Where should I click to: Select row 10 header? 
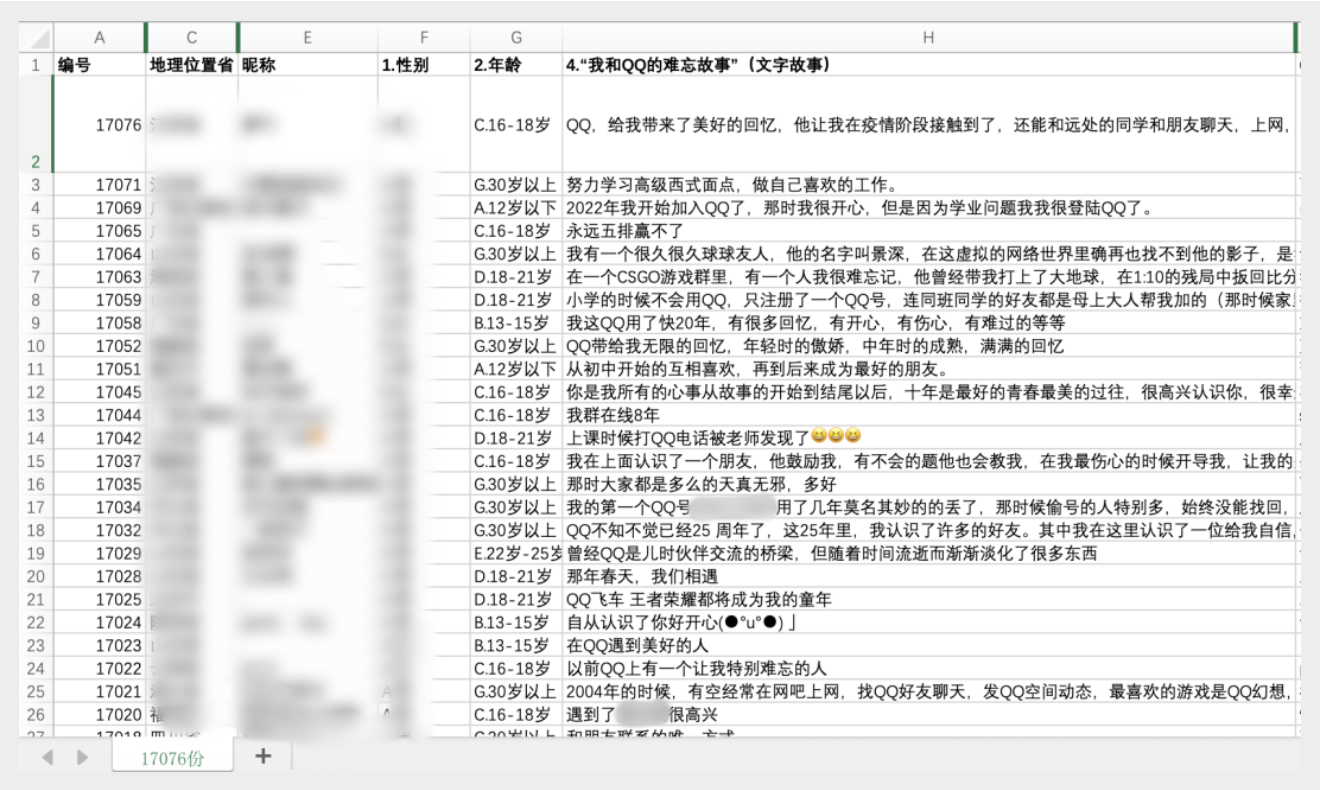tap(36, 346)
